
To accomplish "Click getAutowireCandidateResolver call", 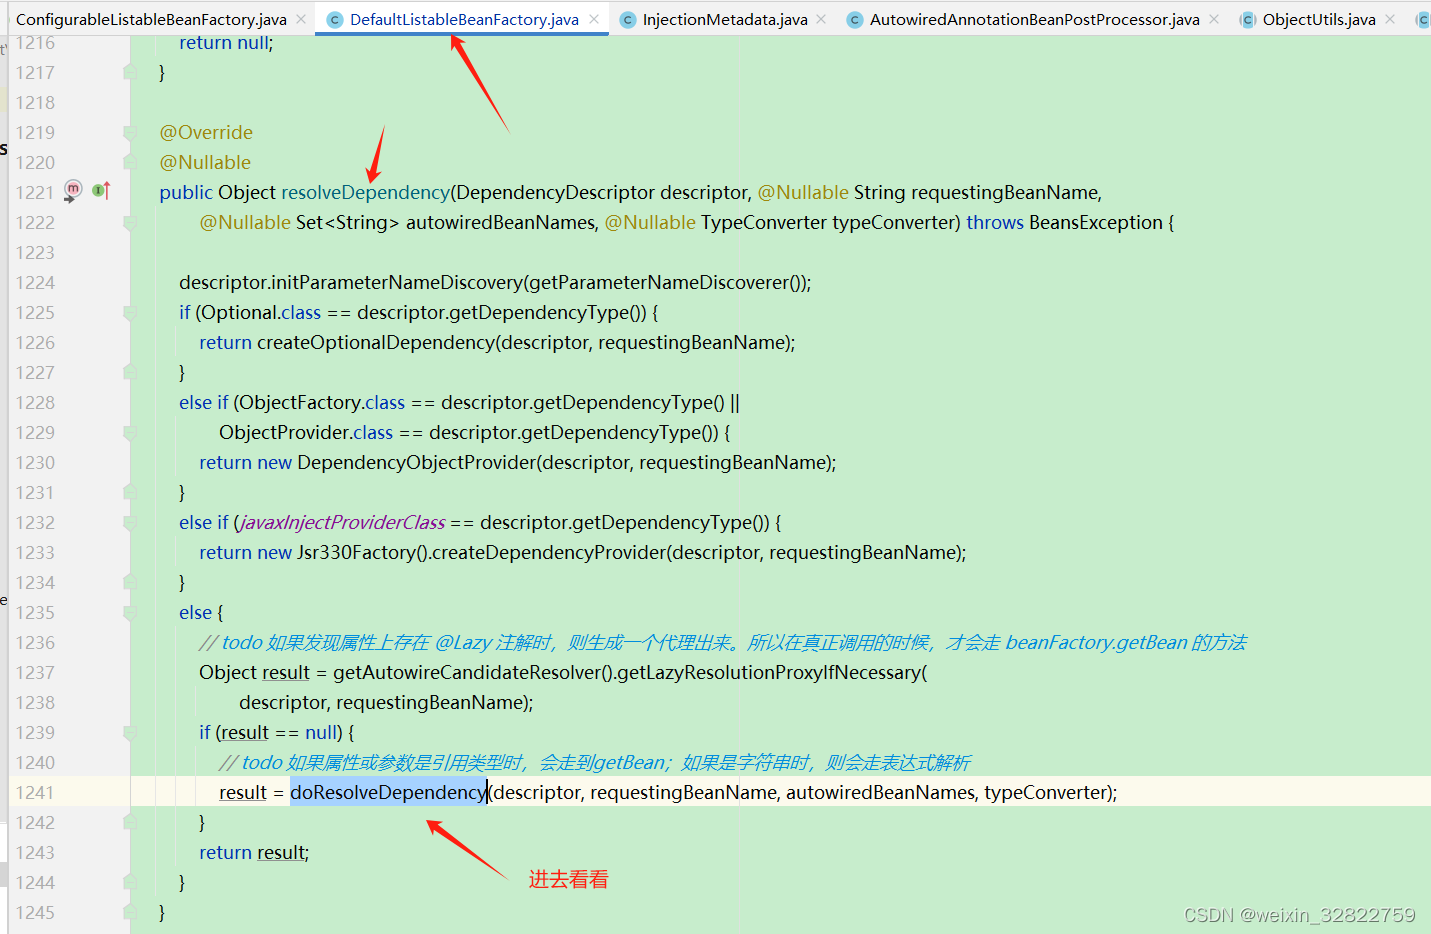I will (x=468, y=672).
